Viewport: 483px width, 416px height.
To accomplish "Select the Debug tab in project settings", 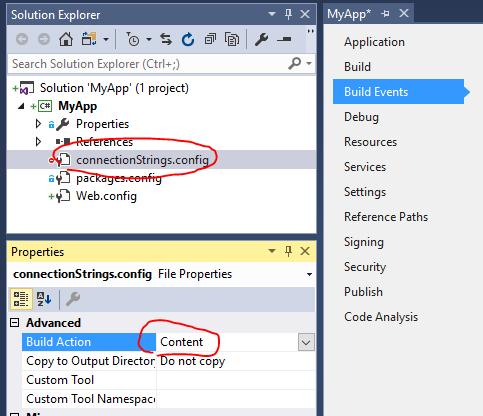I will (361, 117).
